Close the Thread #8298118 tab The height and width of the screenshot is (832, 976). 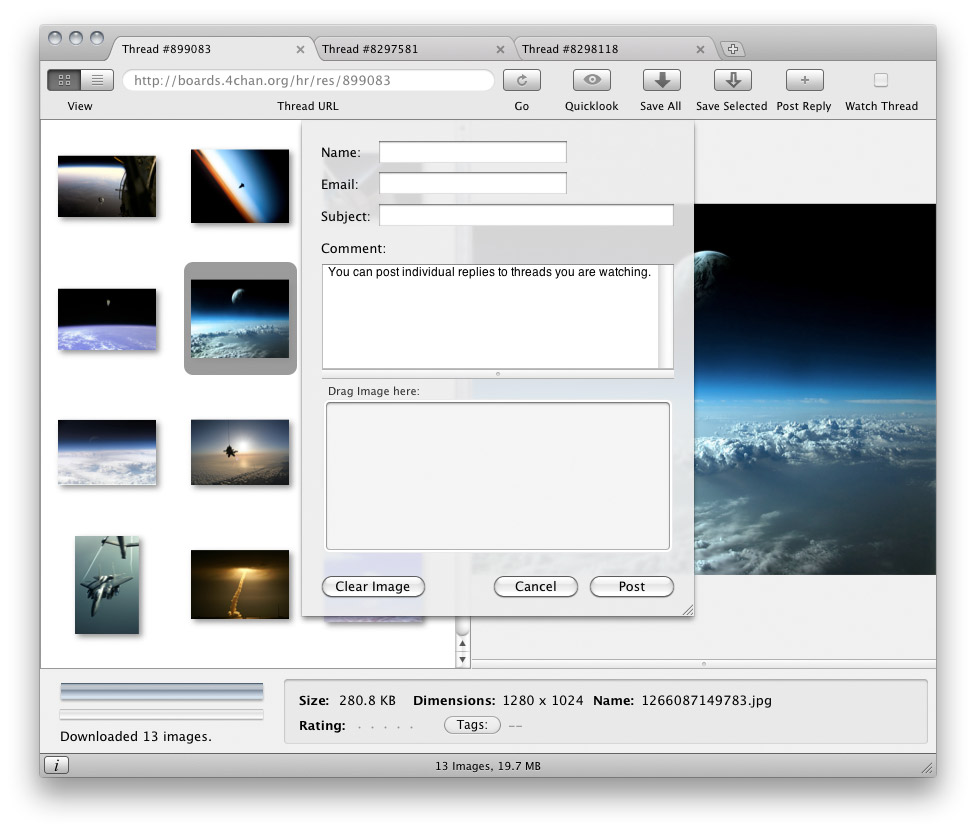[x=700, y=49]
